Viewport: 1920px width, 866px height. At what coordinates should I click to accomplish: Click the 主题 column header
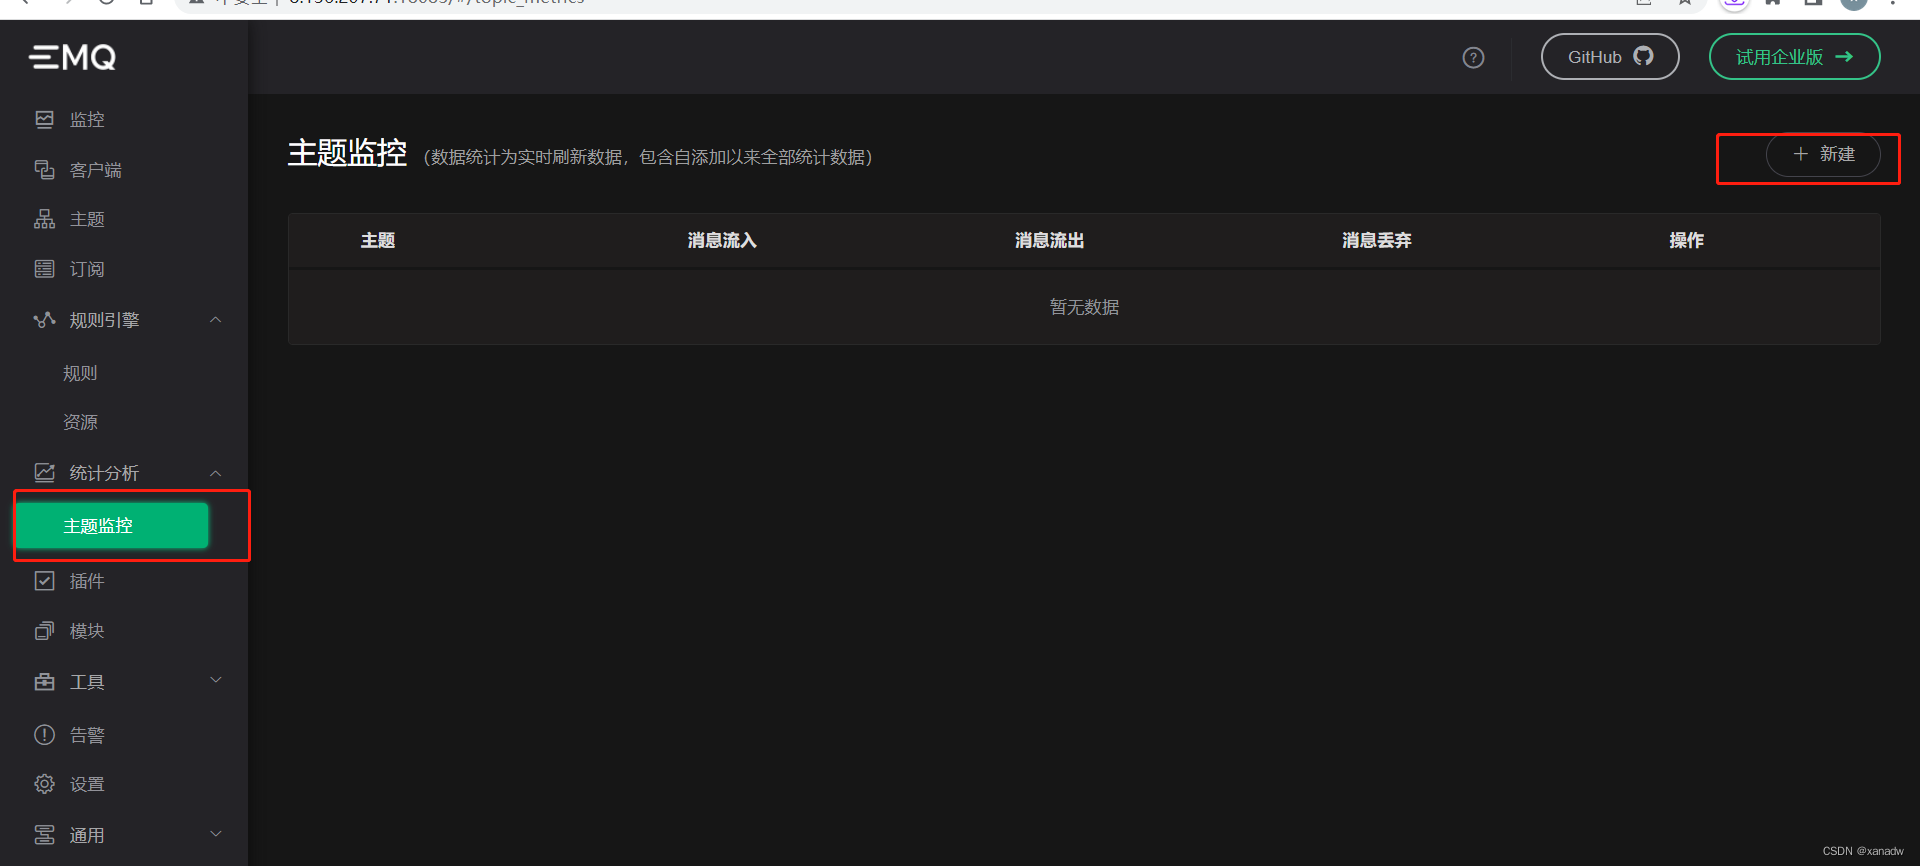(x=378, y=241)
